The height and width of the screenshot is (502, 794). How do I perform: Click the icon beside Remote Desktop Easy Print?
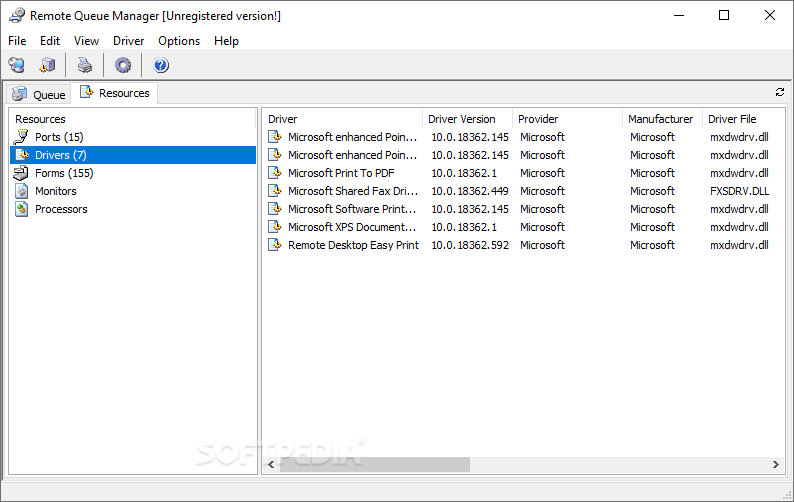point(274,245)
